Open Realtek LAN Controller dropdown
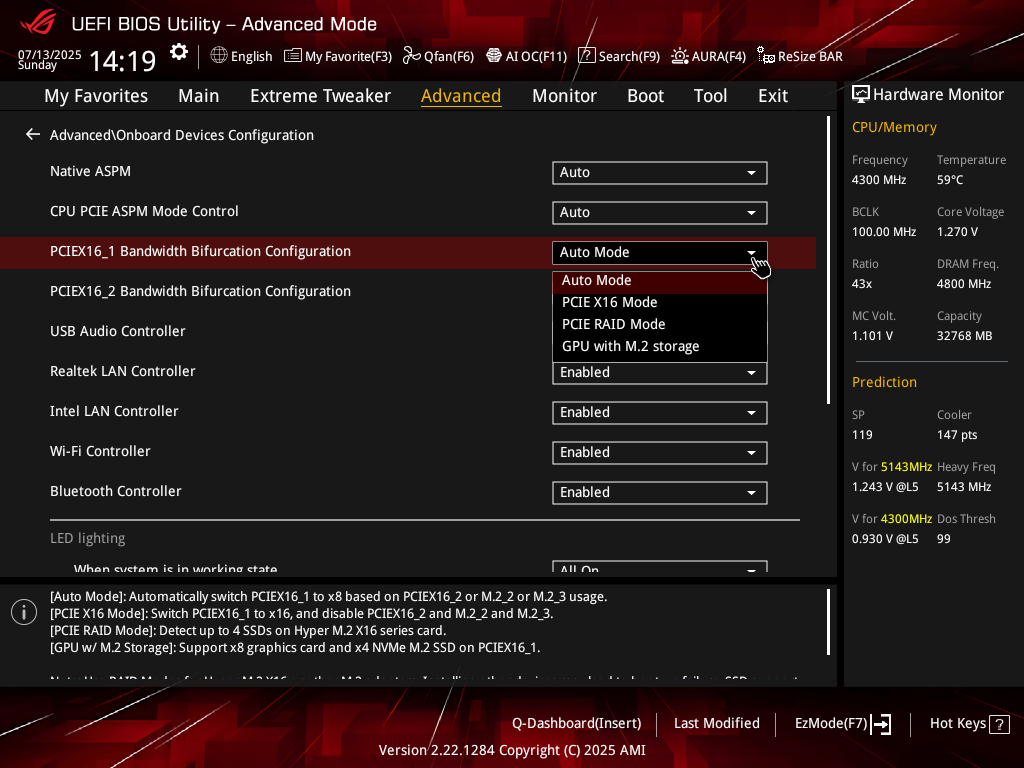The height and width of the screenshot is (768, 1024). pyautogui.click(x=660, y=373)
